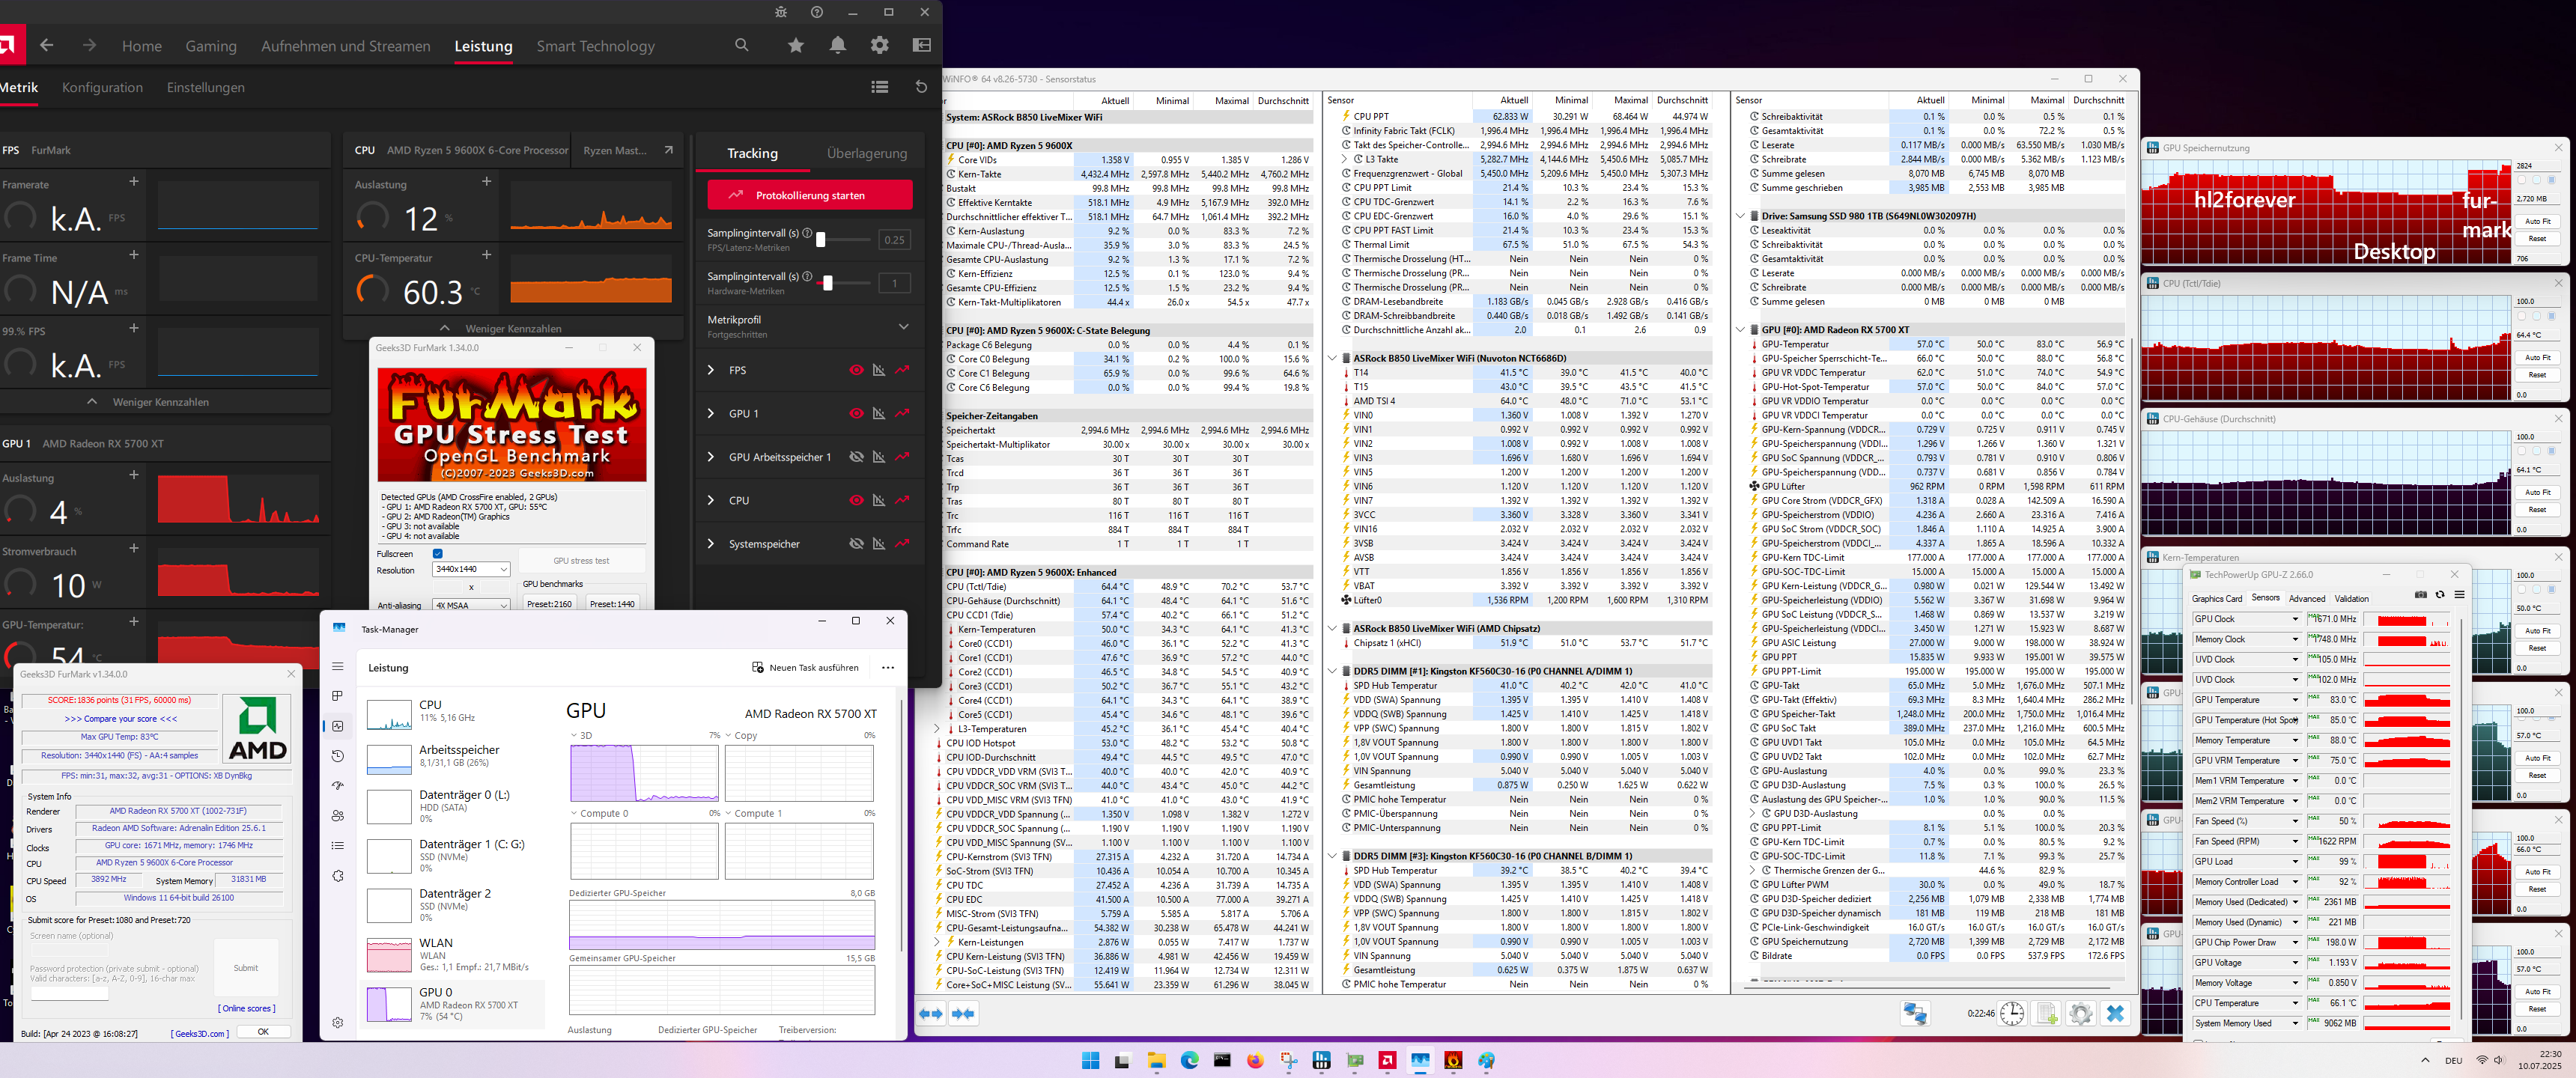
Task: Open the AMD Software sidebar panel icon
Action: point(922,45)
